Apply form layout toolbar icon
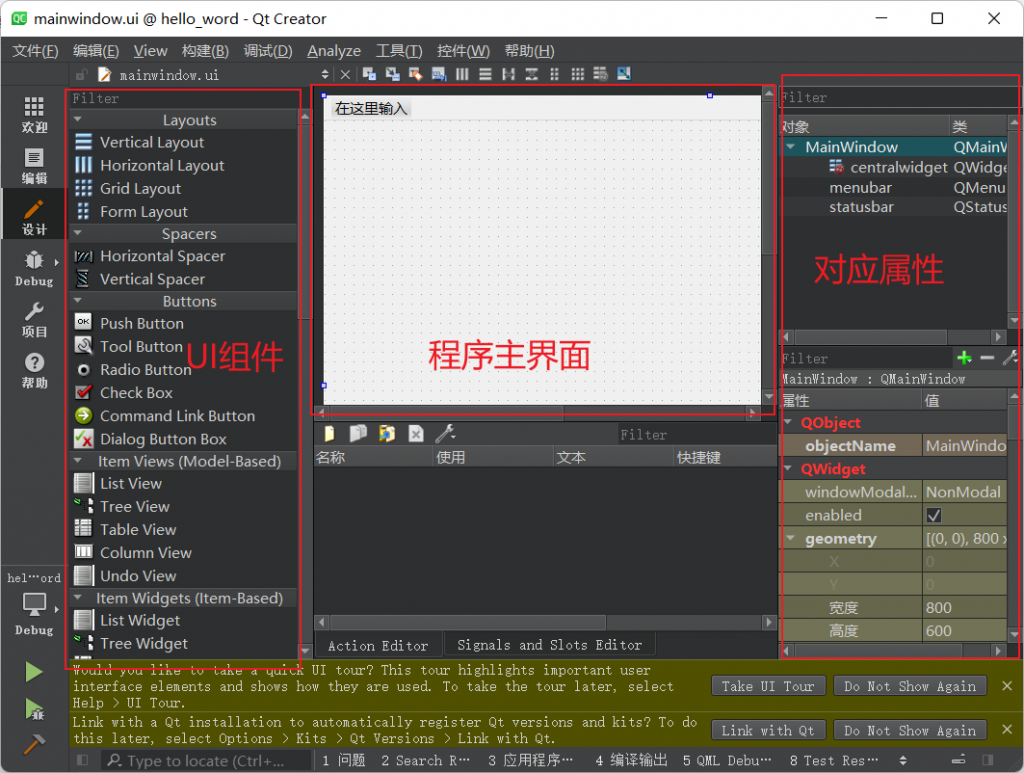The height and width of the screenshot is (773, 1024). pyautogui.click(x=554, y=74)
